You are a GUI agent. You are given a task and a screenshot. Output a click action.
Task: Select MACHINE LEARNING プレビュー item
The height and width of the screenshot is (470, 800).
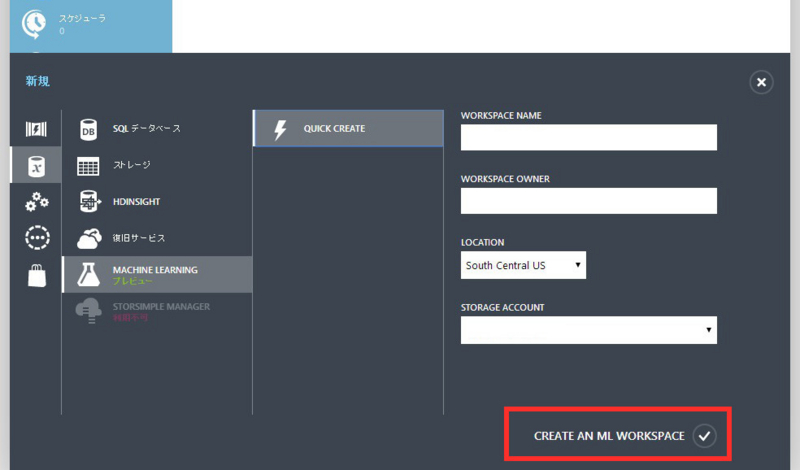(158, 275)
